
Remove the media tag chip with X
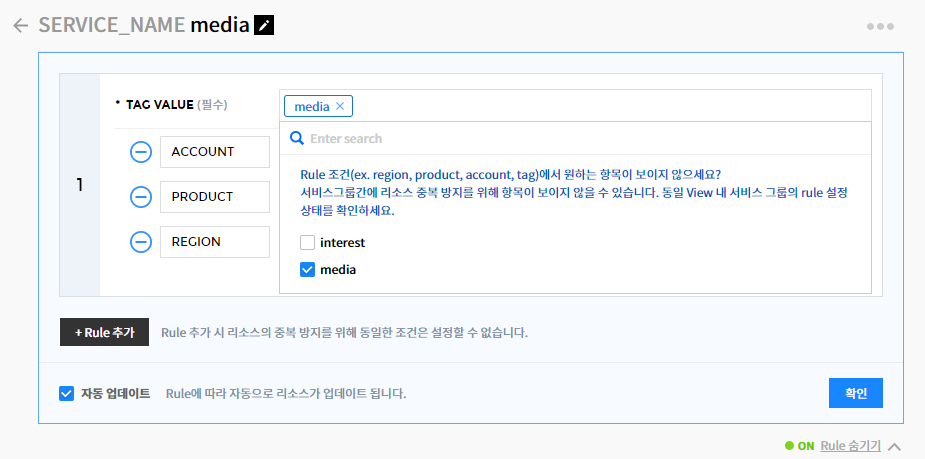340,106
